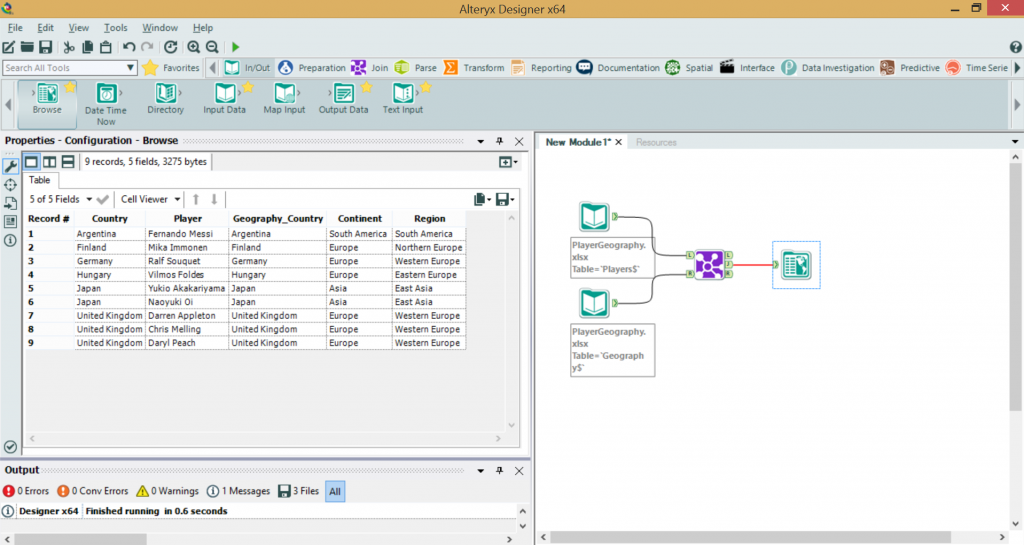Image resolution: width=1024 pixels, height=545 pixels.
Task: Click the Zoom In magnifier icon
Action: click(193, 47)
